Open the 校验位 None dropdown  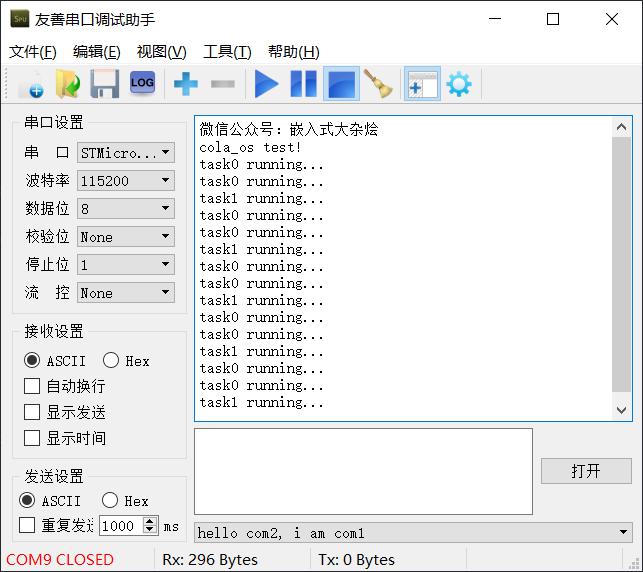coord(125,237)
